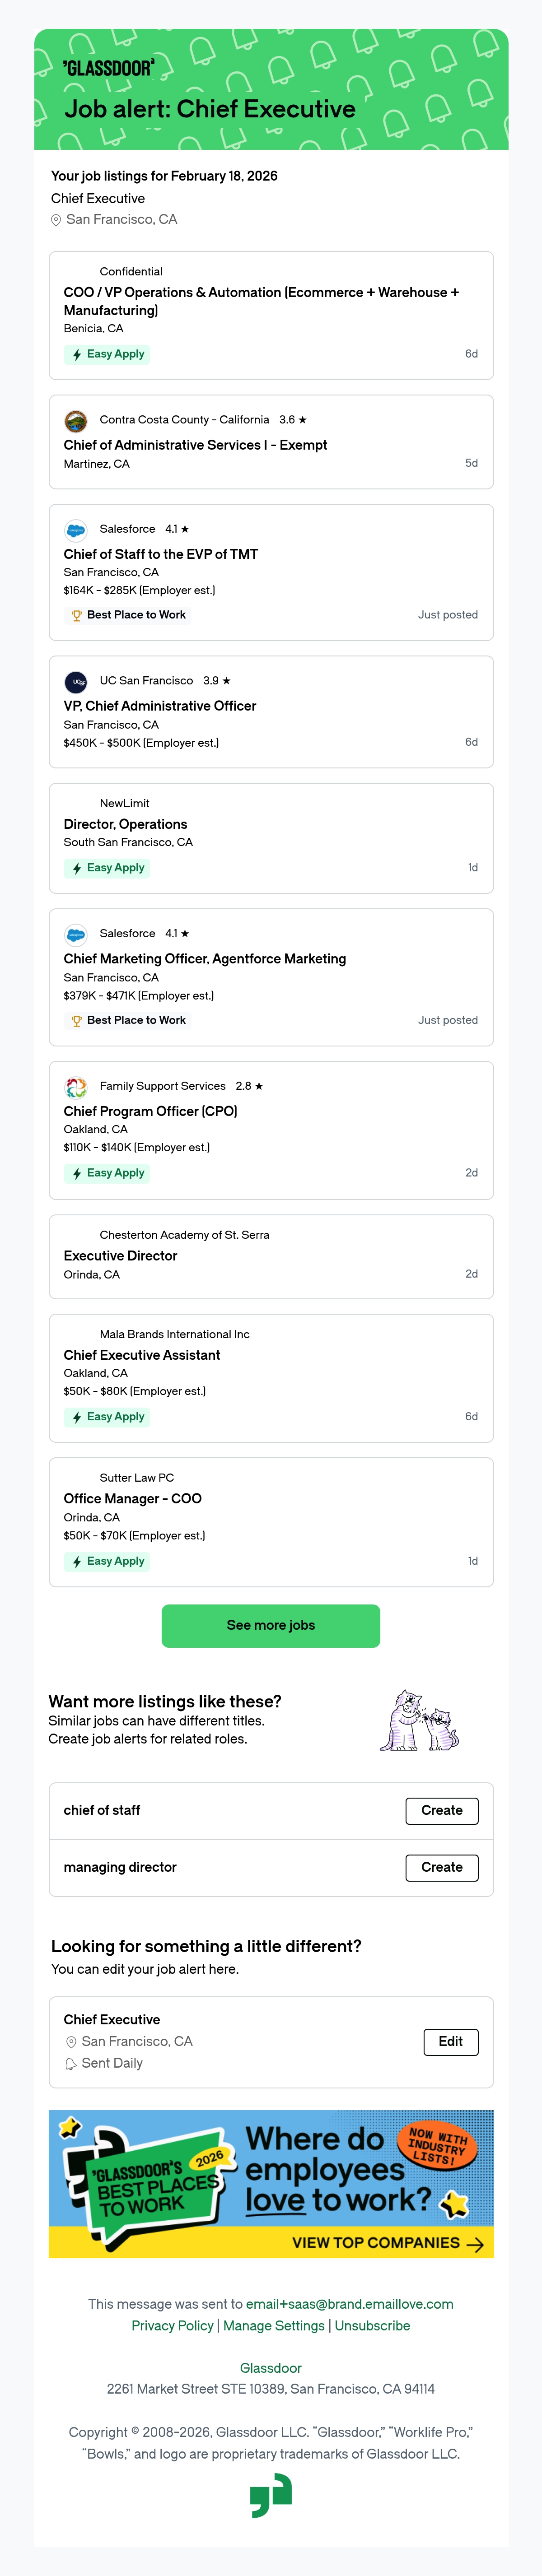This screenshot has width=542, height=2576.
Task: Click Salesforce logo on Chief Marketing Officer listing
Action: (x=76, y=934)
